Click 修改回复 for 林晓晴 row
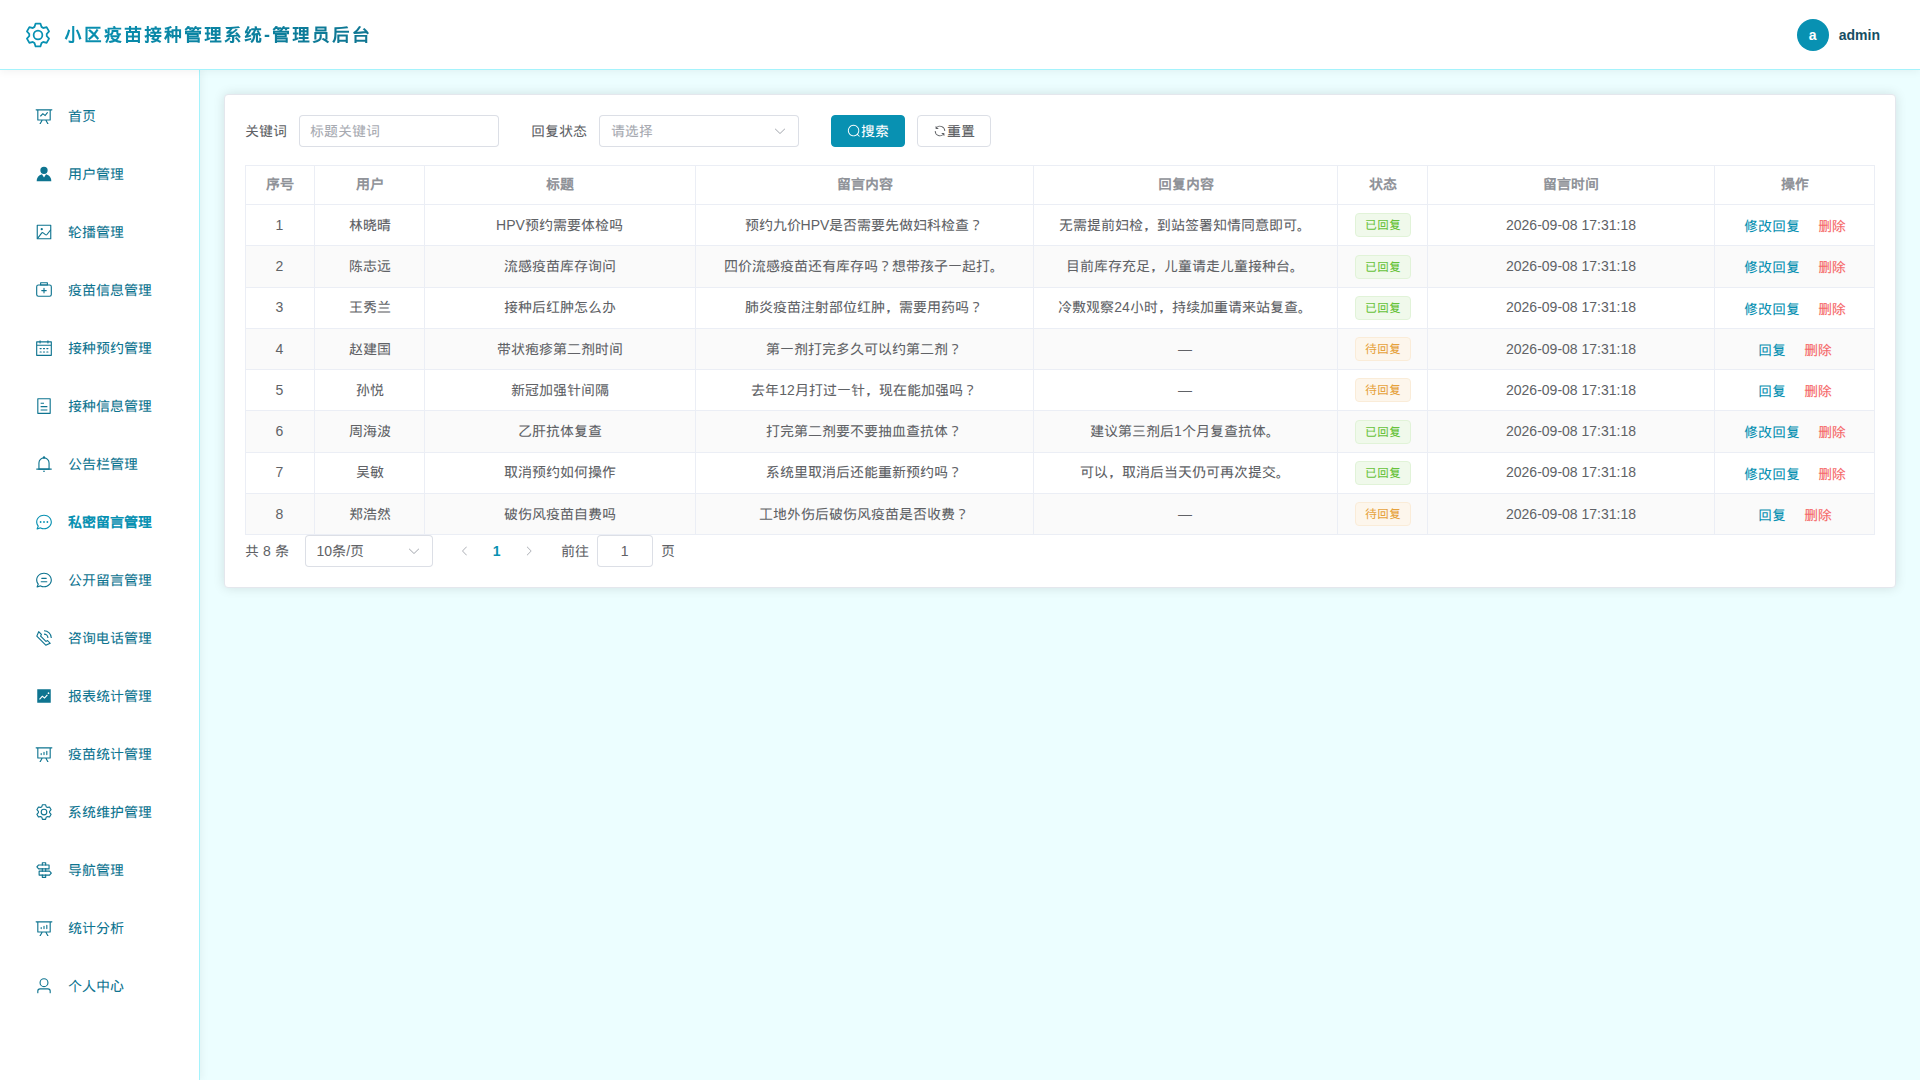 1772,226
